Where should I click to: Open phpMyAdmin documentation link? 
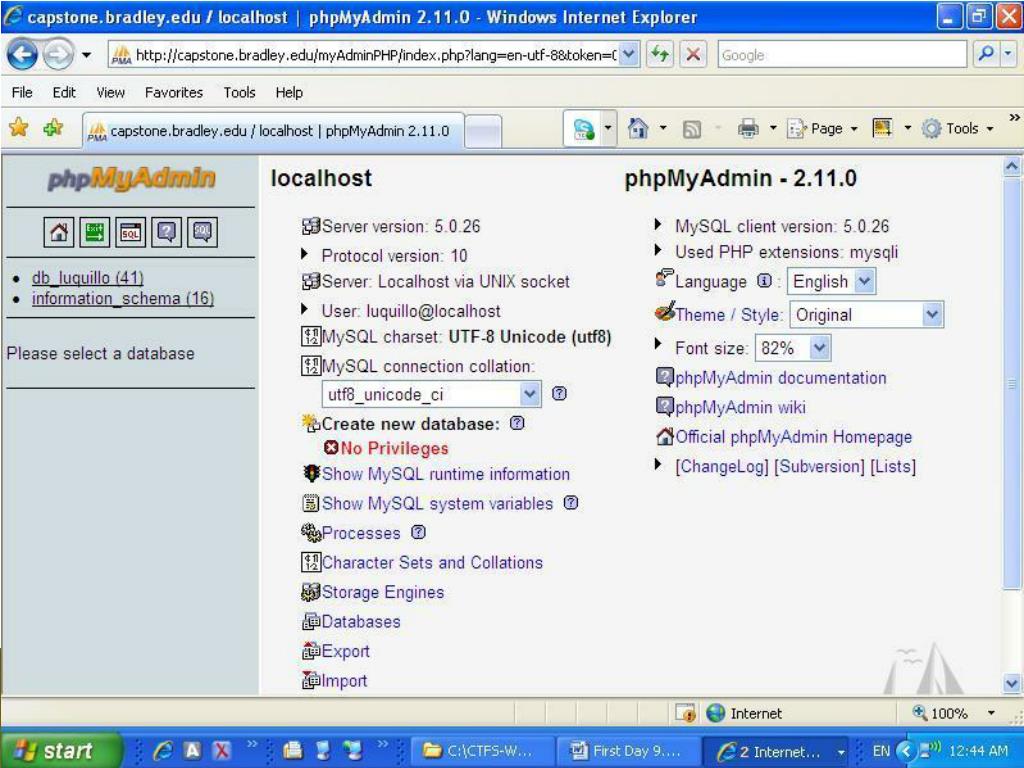[x=780, y=377]
